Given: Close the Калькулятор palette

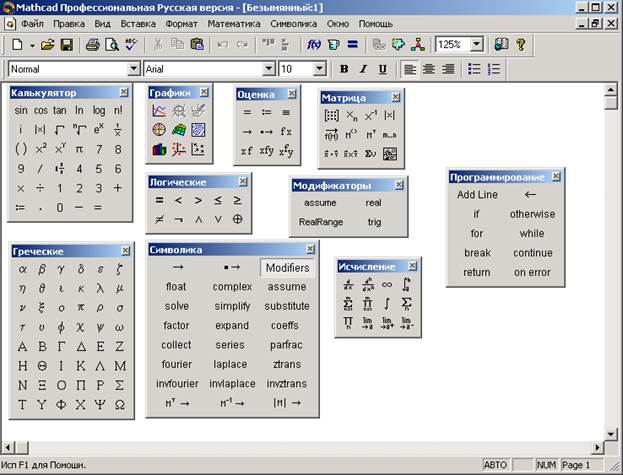Looking at the screenshot, I should tap(124, 92).
